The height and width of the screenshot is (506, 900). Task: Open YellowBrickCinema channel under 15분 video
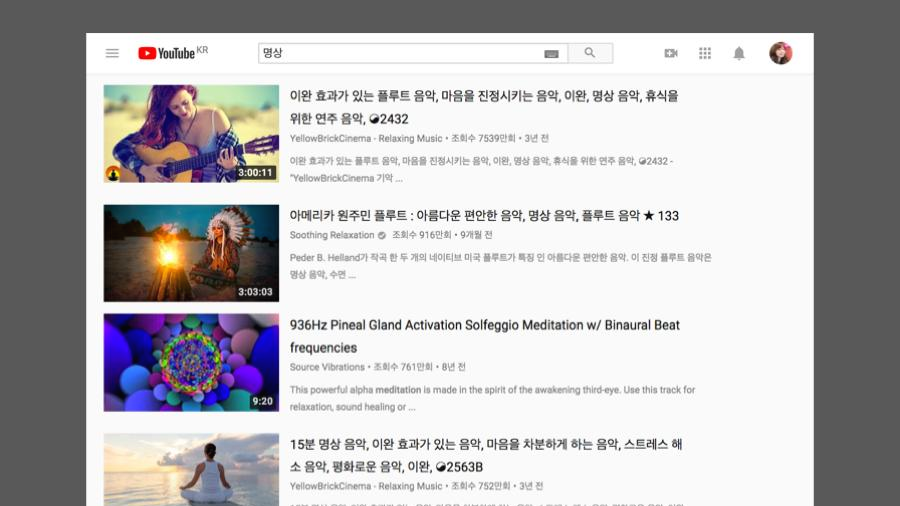pyautogui.click(x=366, y=486)
